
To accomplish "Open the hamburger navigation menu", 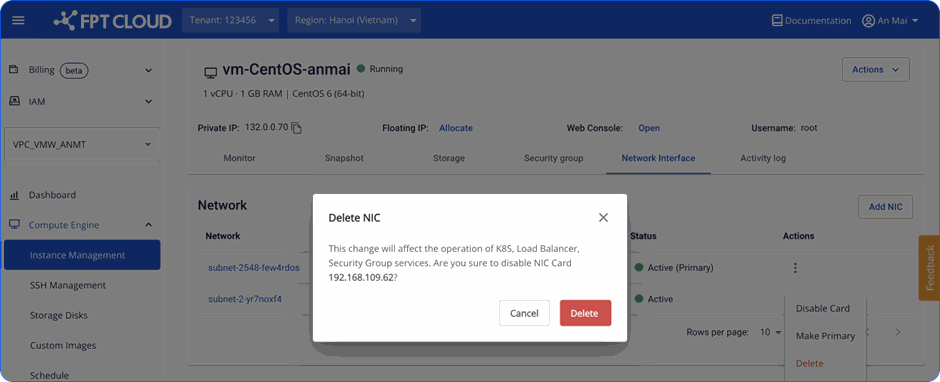I will (19, 20).
